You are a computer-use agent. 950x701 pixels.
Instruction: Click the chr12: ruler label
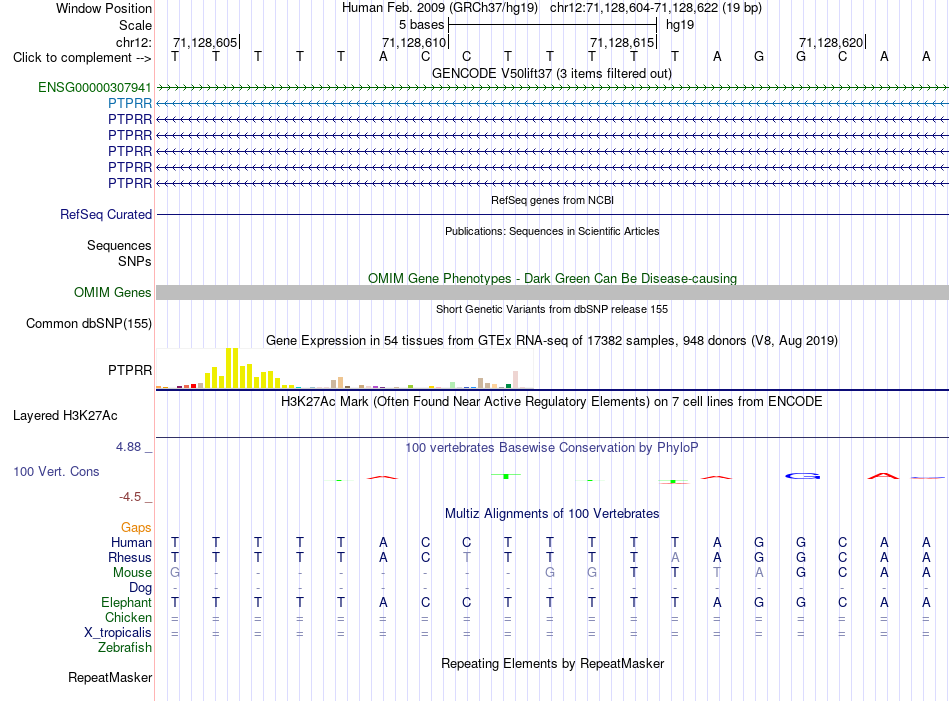coord(134,42)
